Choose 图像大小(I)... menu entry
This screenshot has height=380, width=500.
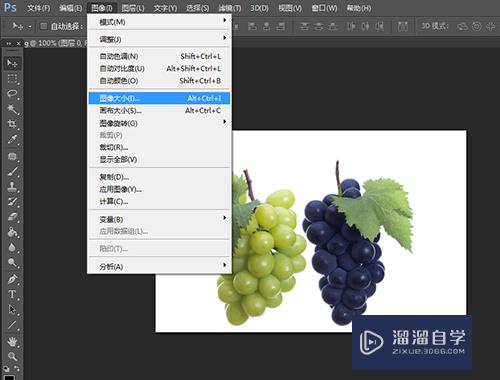(159, 98)
